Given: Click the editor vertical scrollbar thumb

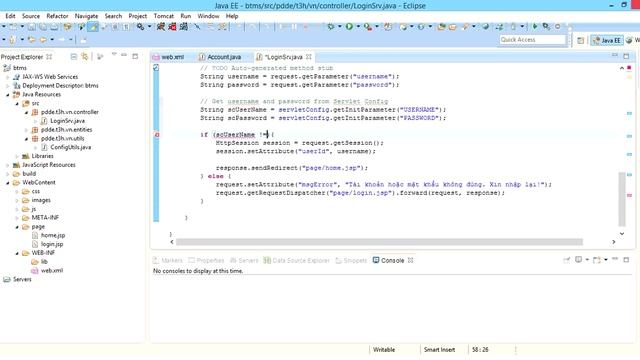Looking at the screenshot, I should coord(622,199).
